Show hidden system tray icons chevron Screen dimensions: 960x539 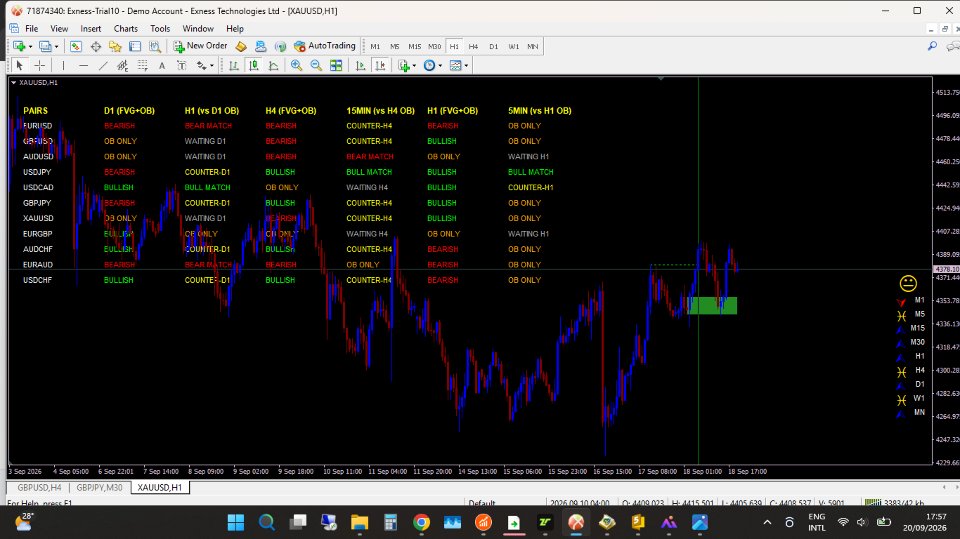767,522
